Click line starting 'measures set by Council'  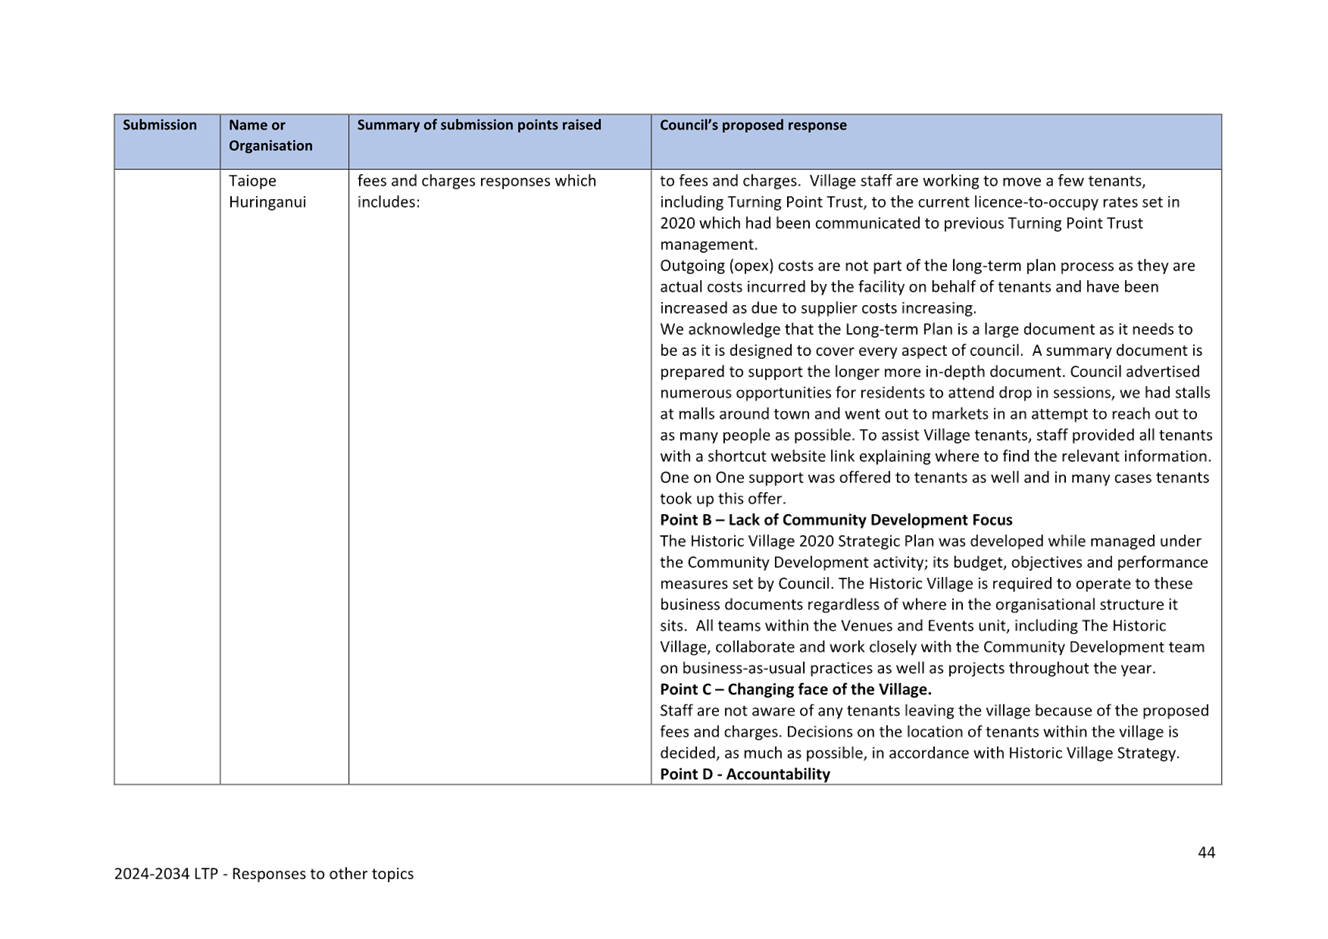tap(926, 583)
